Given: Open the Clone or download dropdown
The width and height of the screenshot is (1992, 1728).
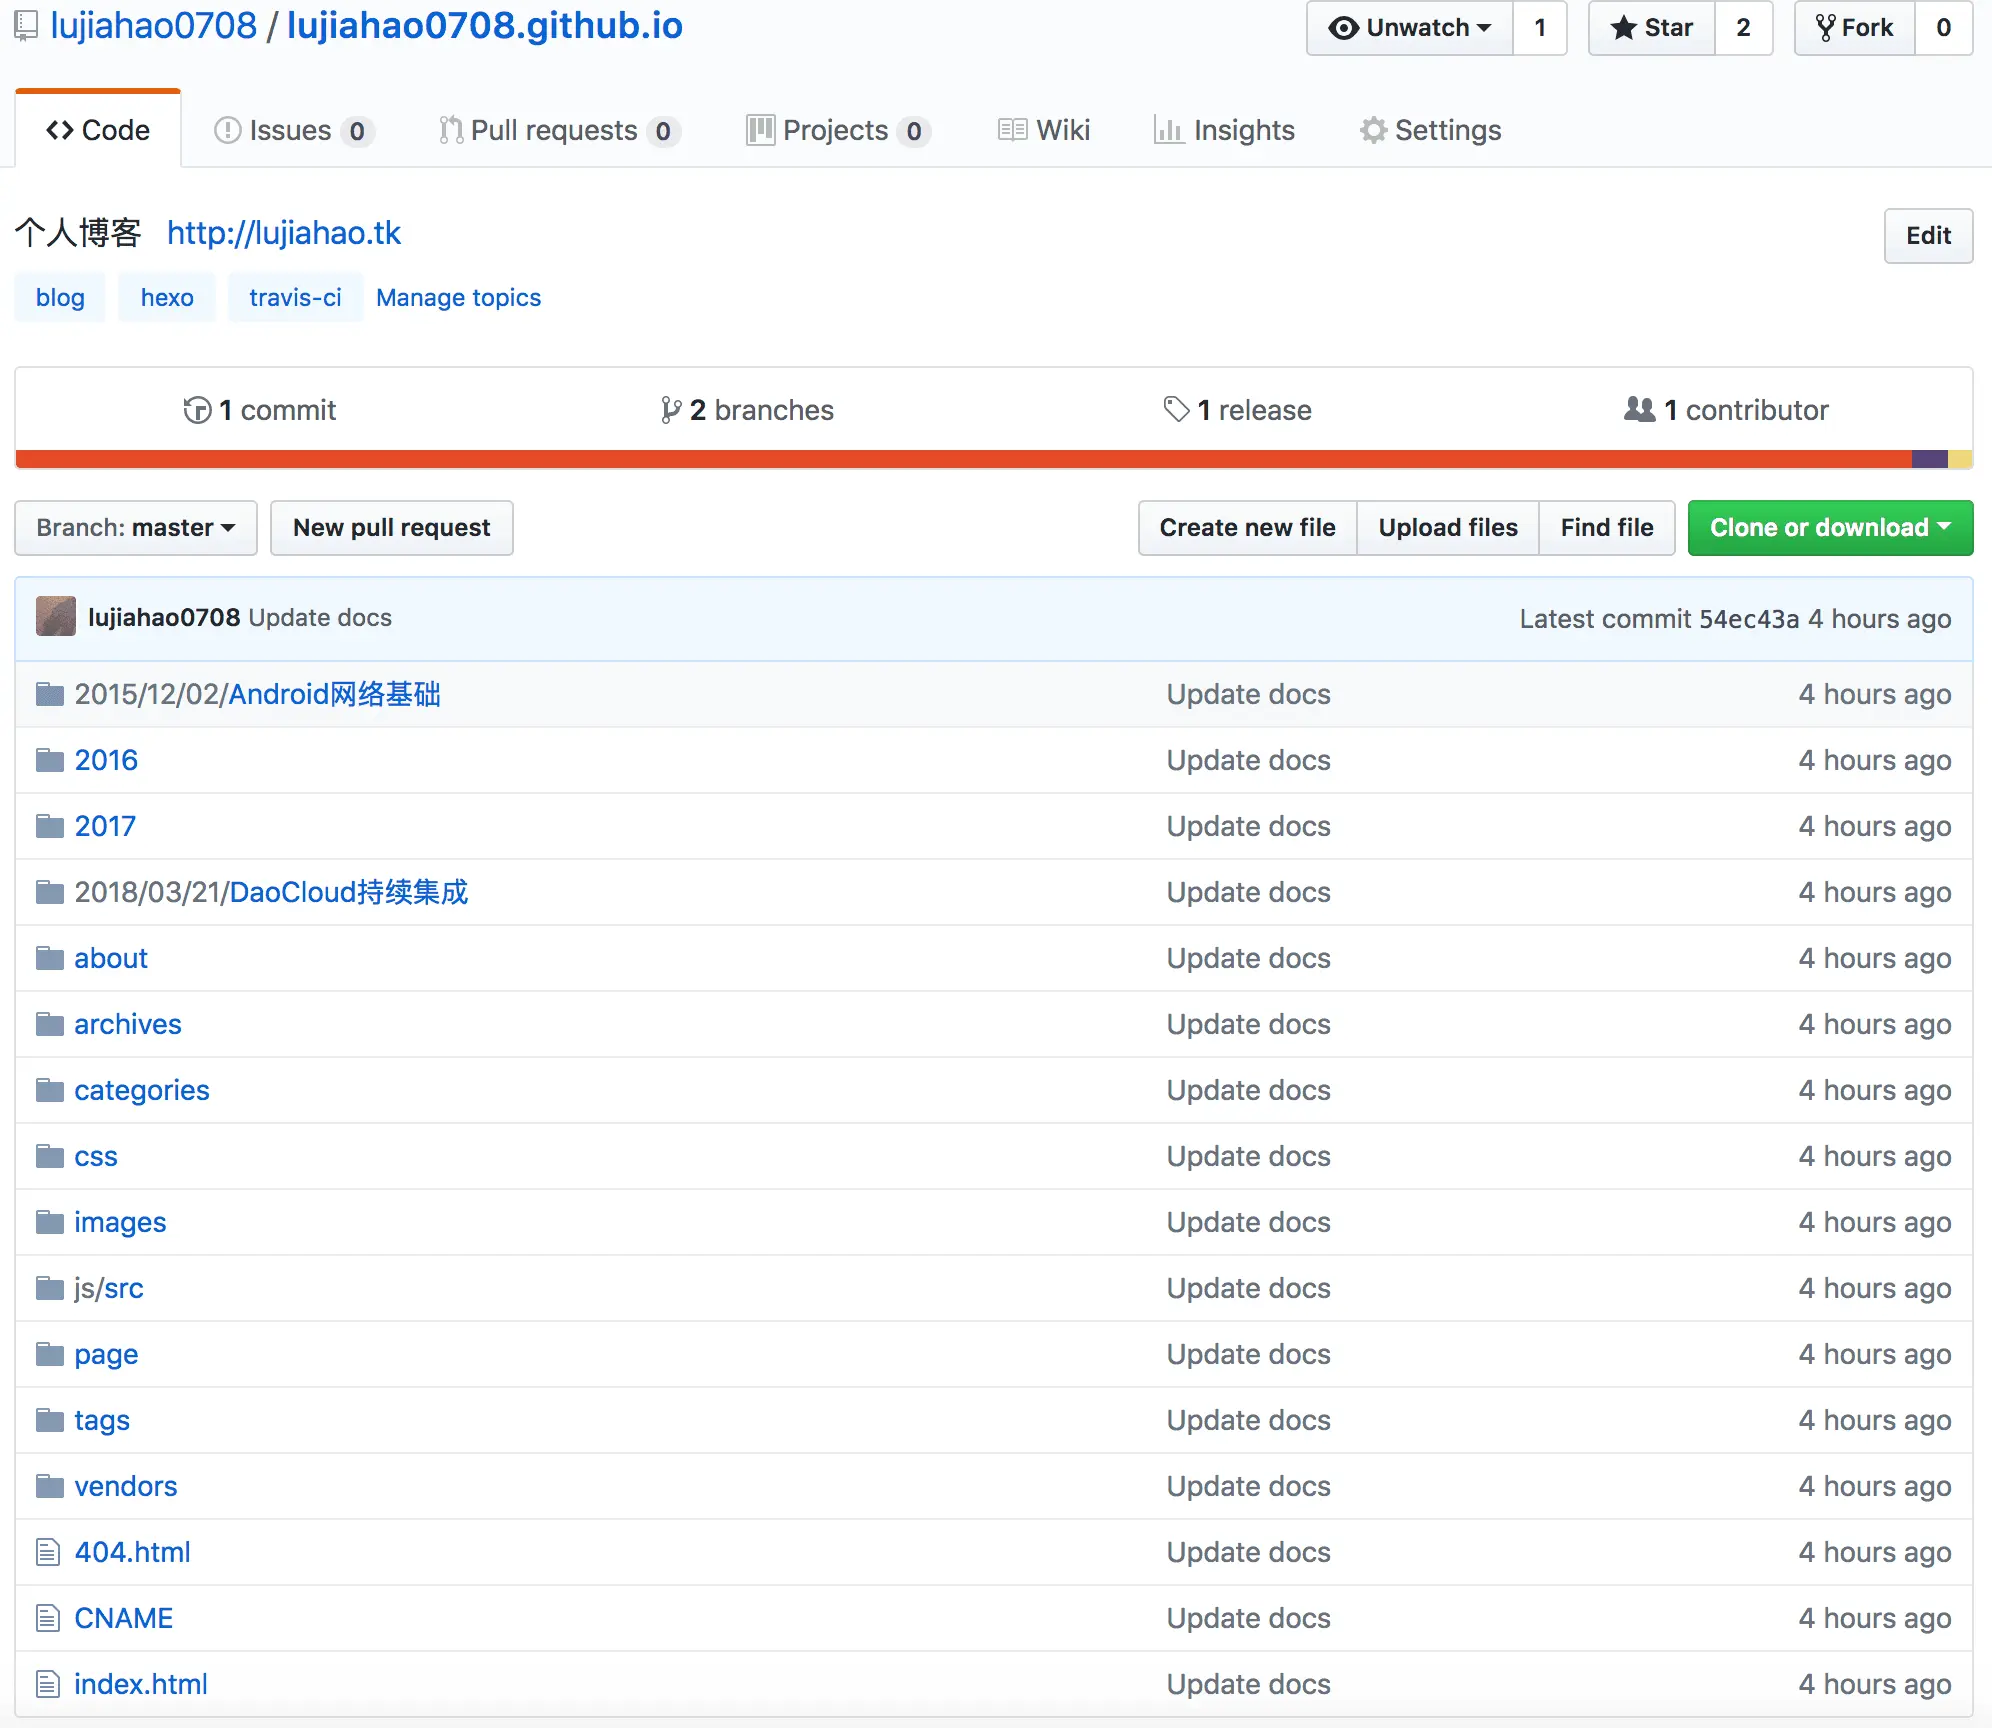Looking at the screenshot, I should (x=1829, y=528).
